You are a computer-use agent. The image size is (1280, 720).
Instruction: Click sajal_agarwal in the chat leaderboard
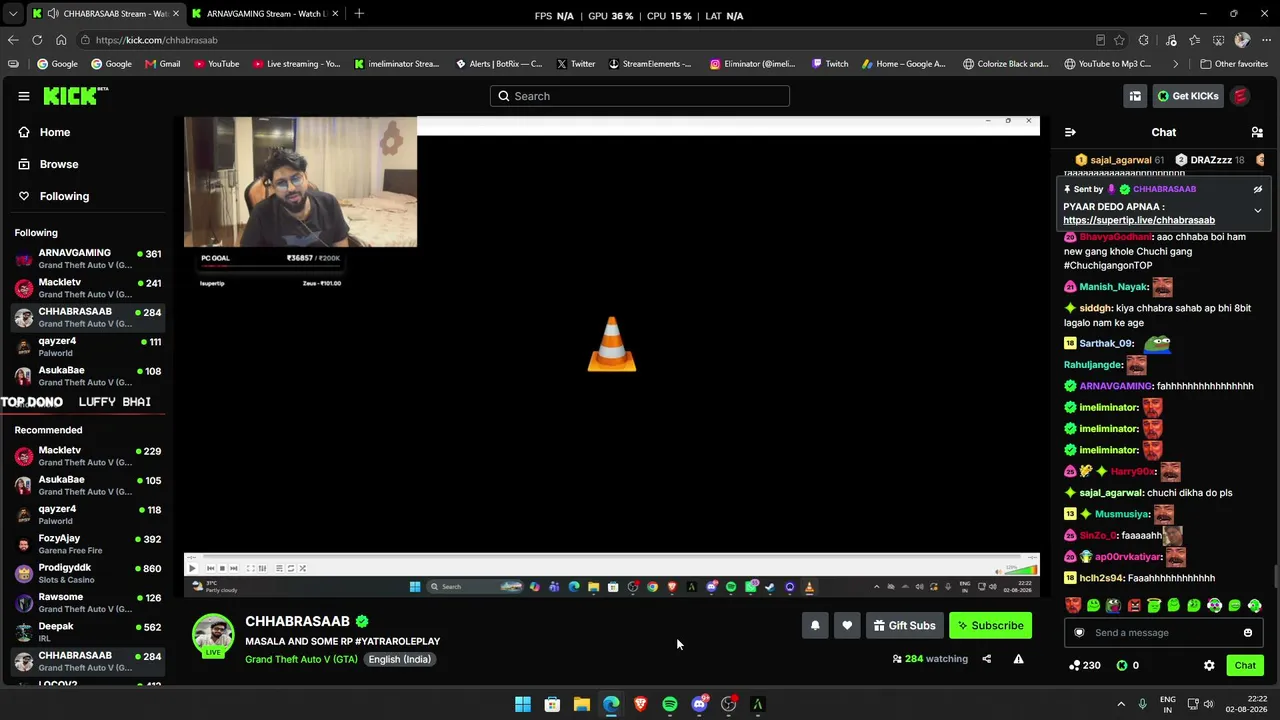[1119, 160]
